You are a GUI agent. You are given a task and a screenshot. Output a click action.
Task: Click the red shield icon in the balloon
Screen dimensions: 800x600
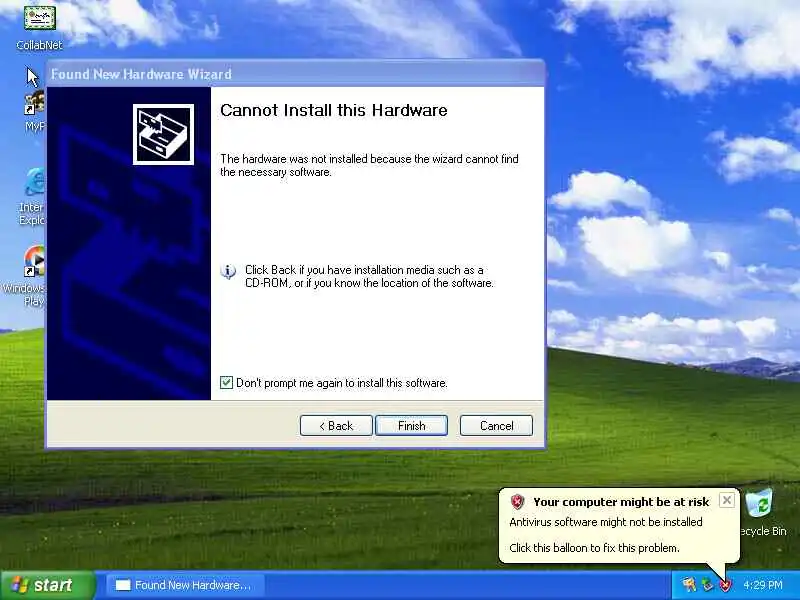(x=517, y=502)
